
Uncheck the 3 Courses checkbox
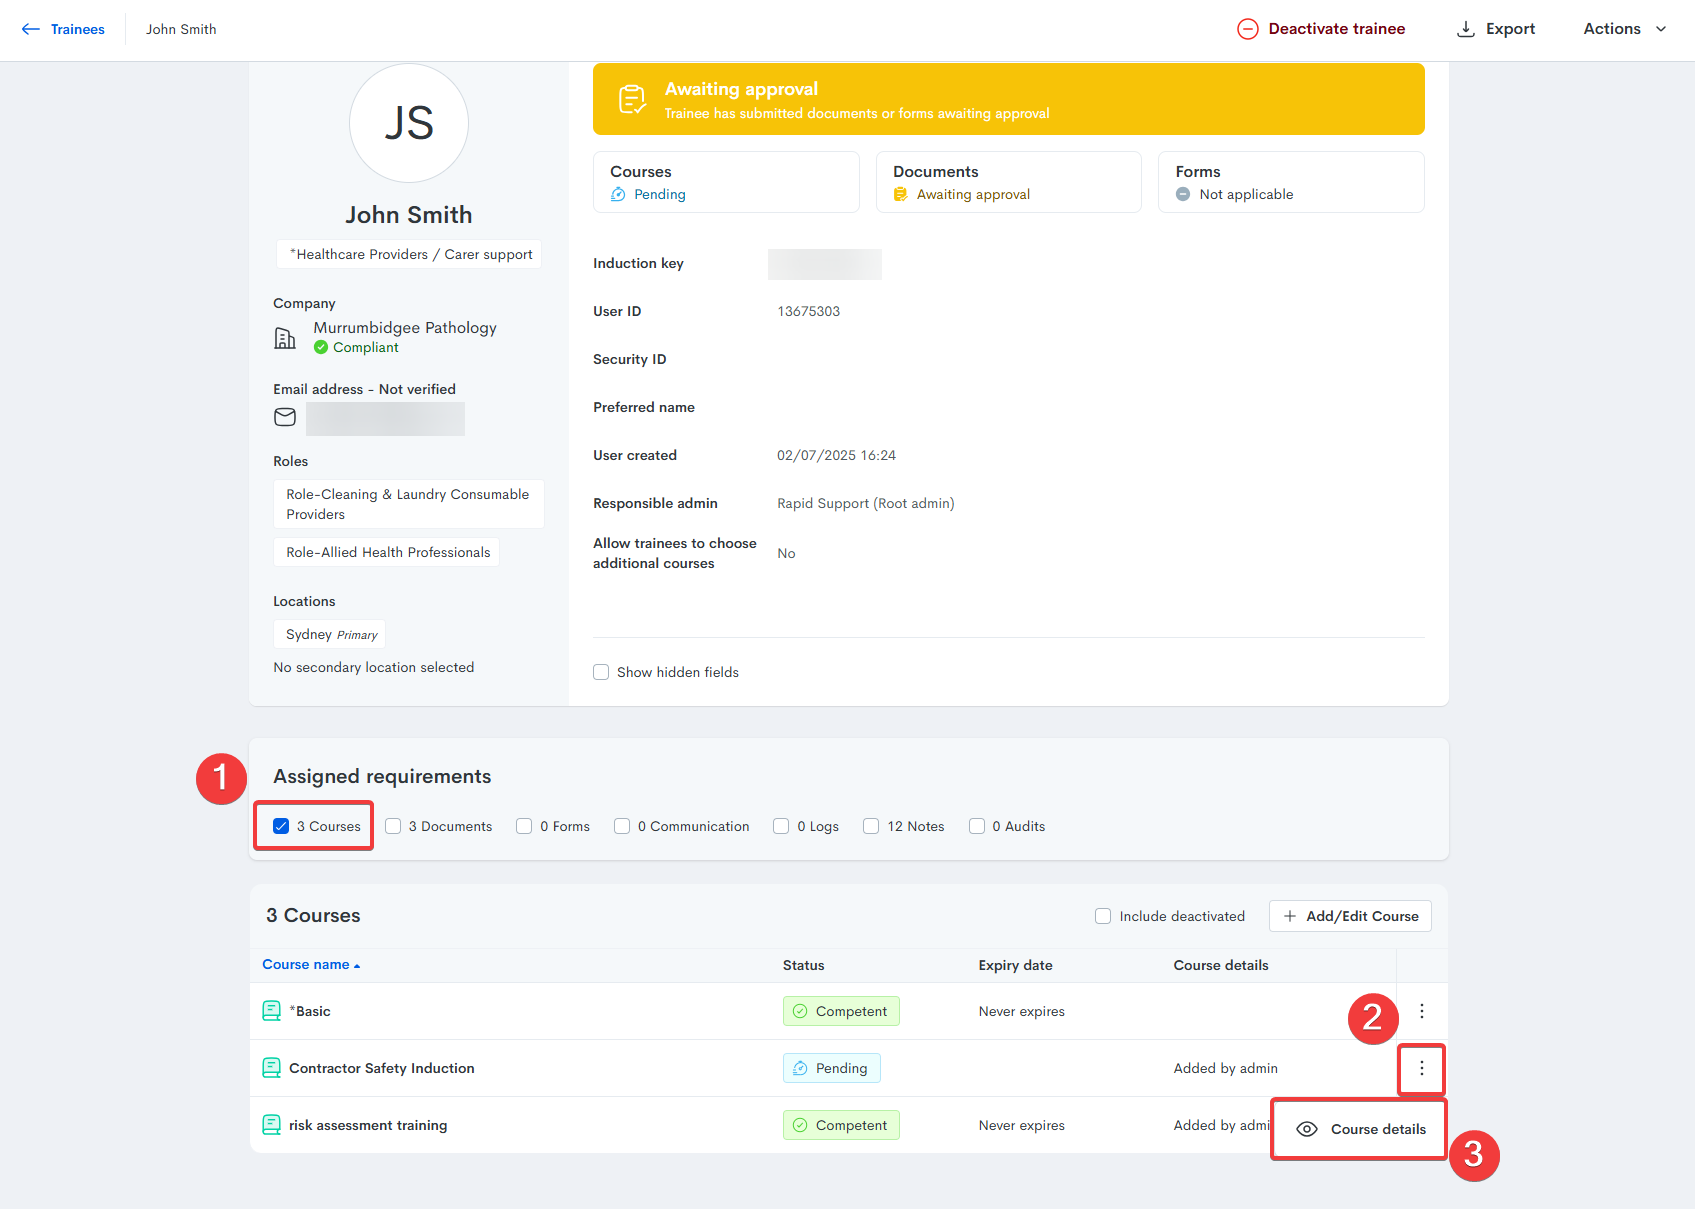pyautogui.click(x=281, y=826)
